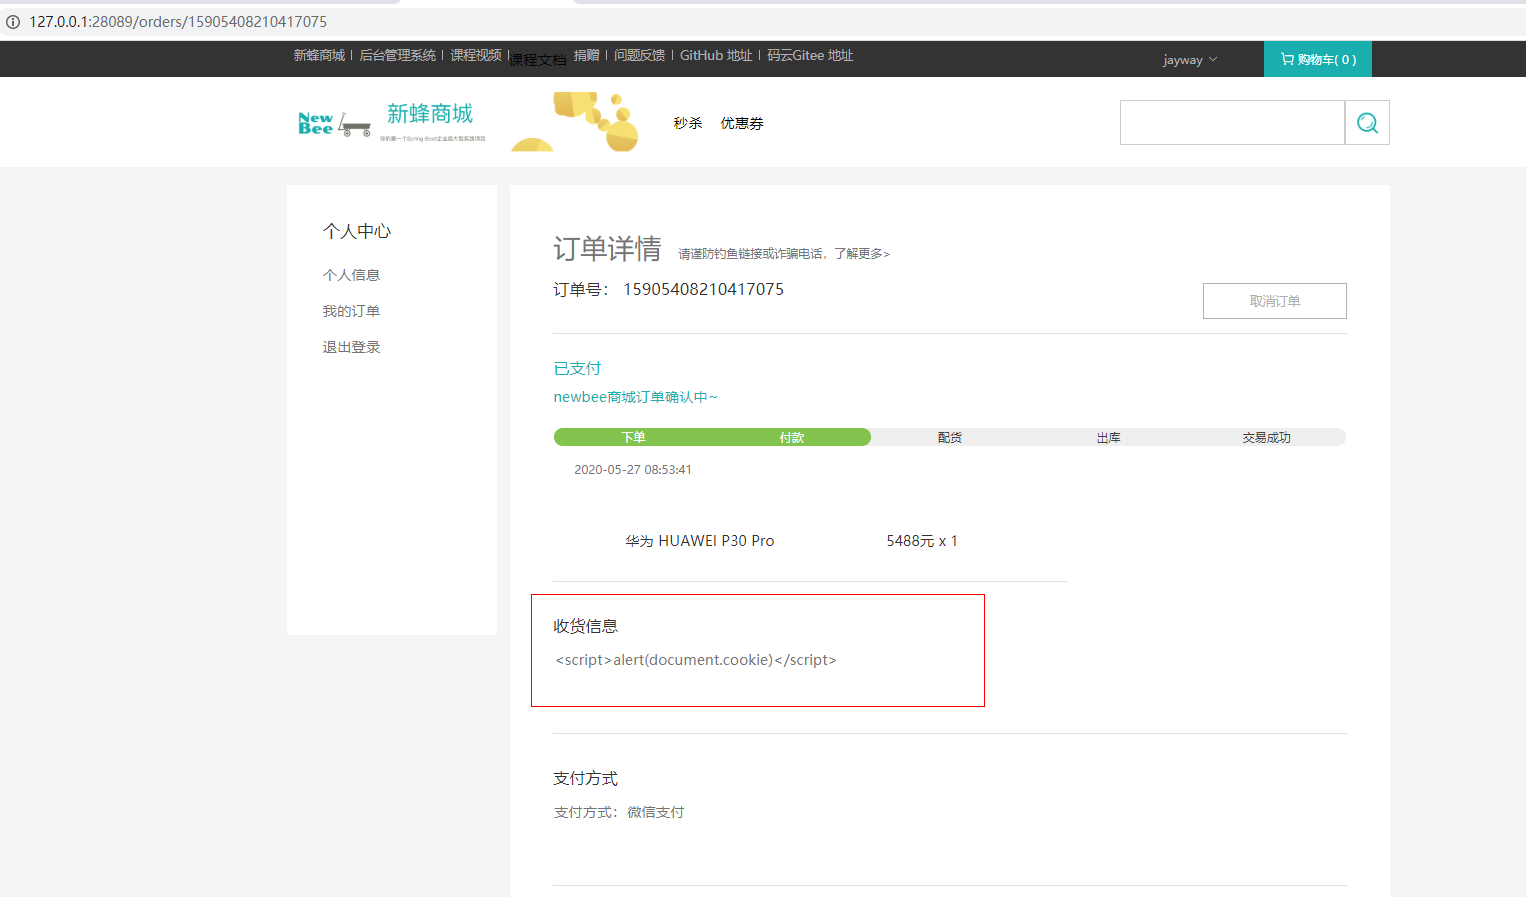Screen dimensions: 1526x897
Task: Select 我的订单 in sidebar
Action: click(351, 311)
